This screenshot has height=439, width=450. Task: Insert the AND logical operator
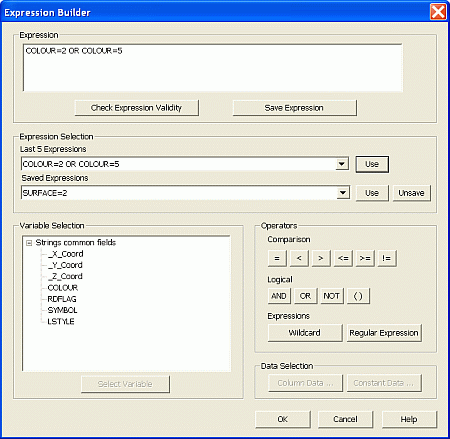click(279, 296)
